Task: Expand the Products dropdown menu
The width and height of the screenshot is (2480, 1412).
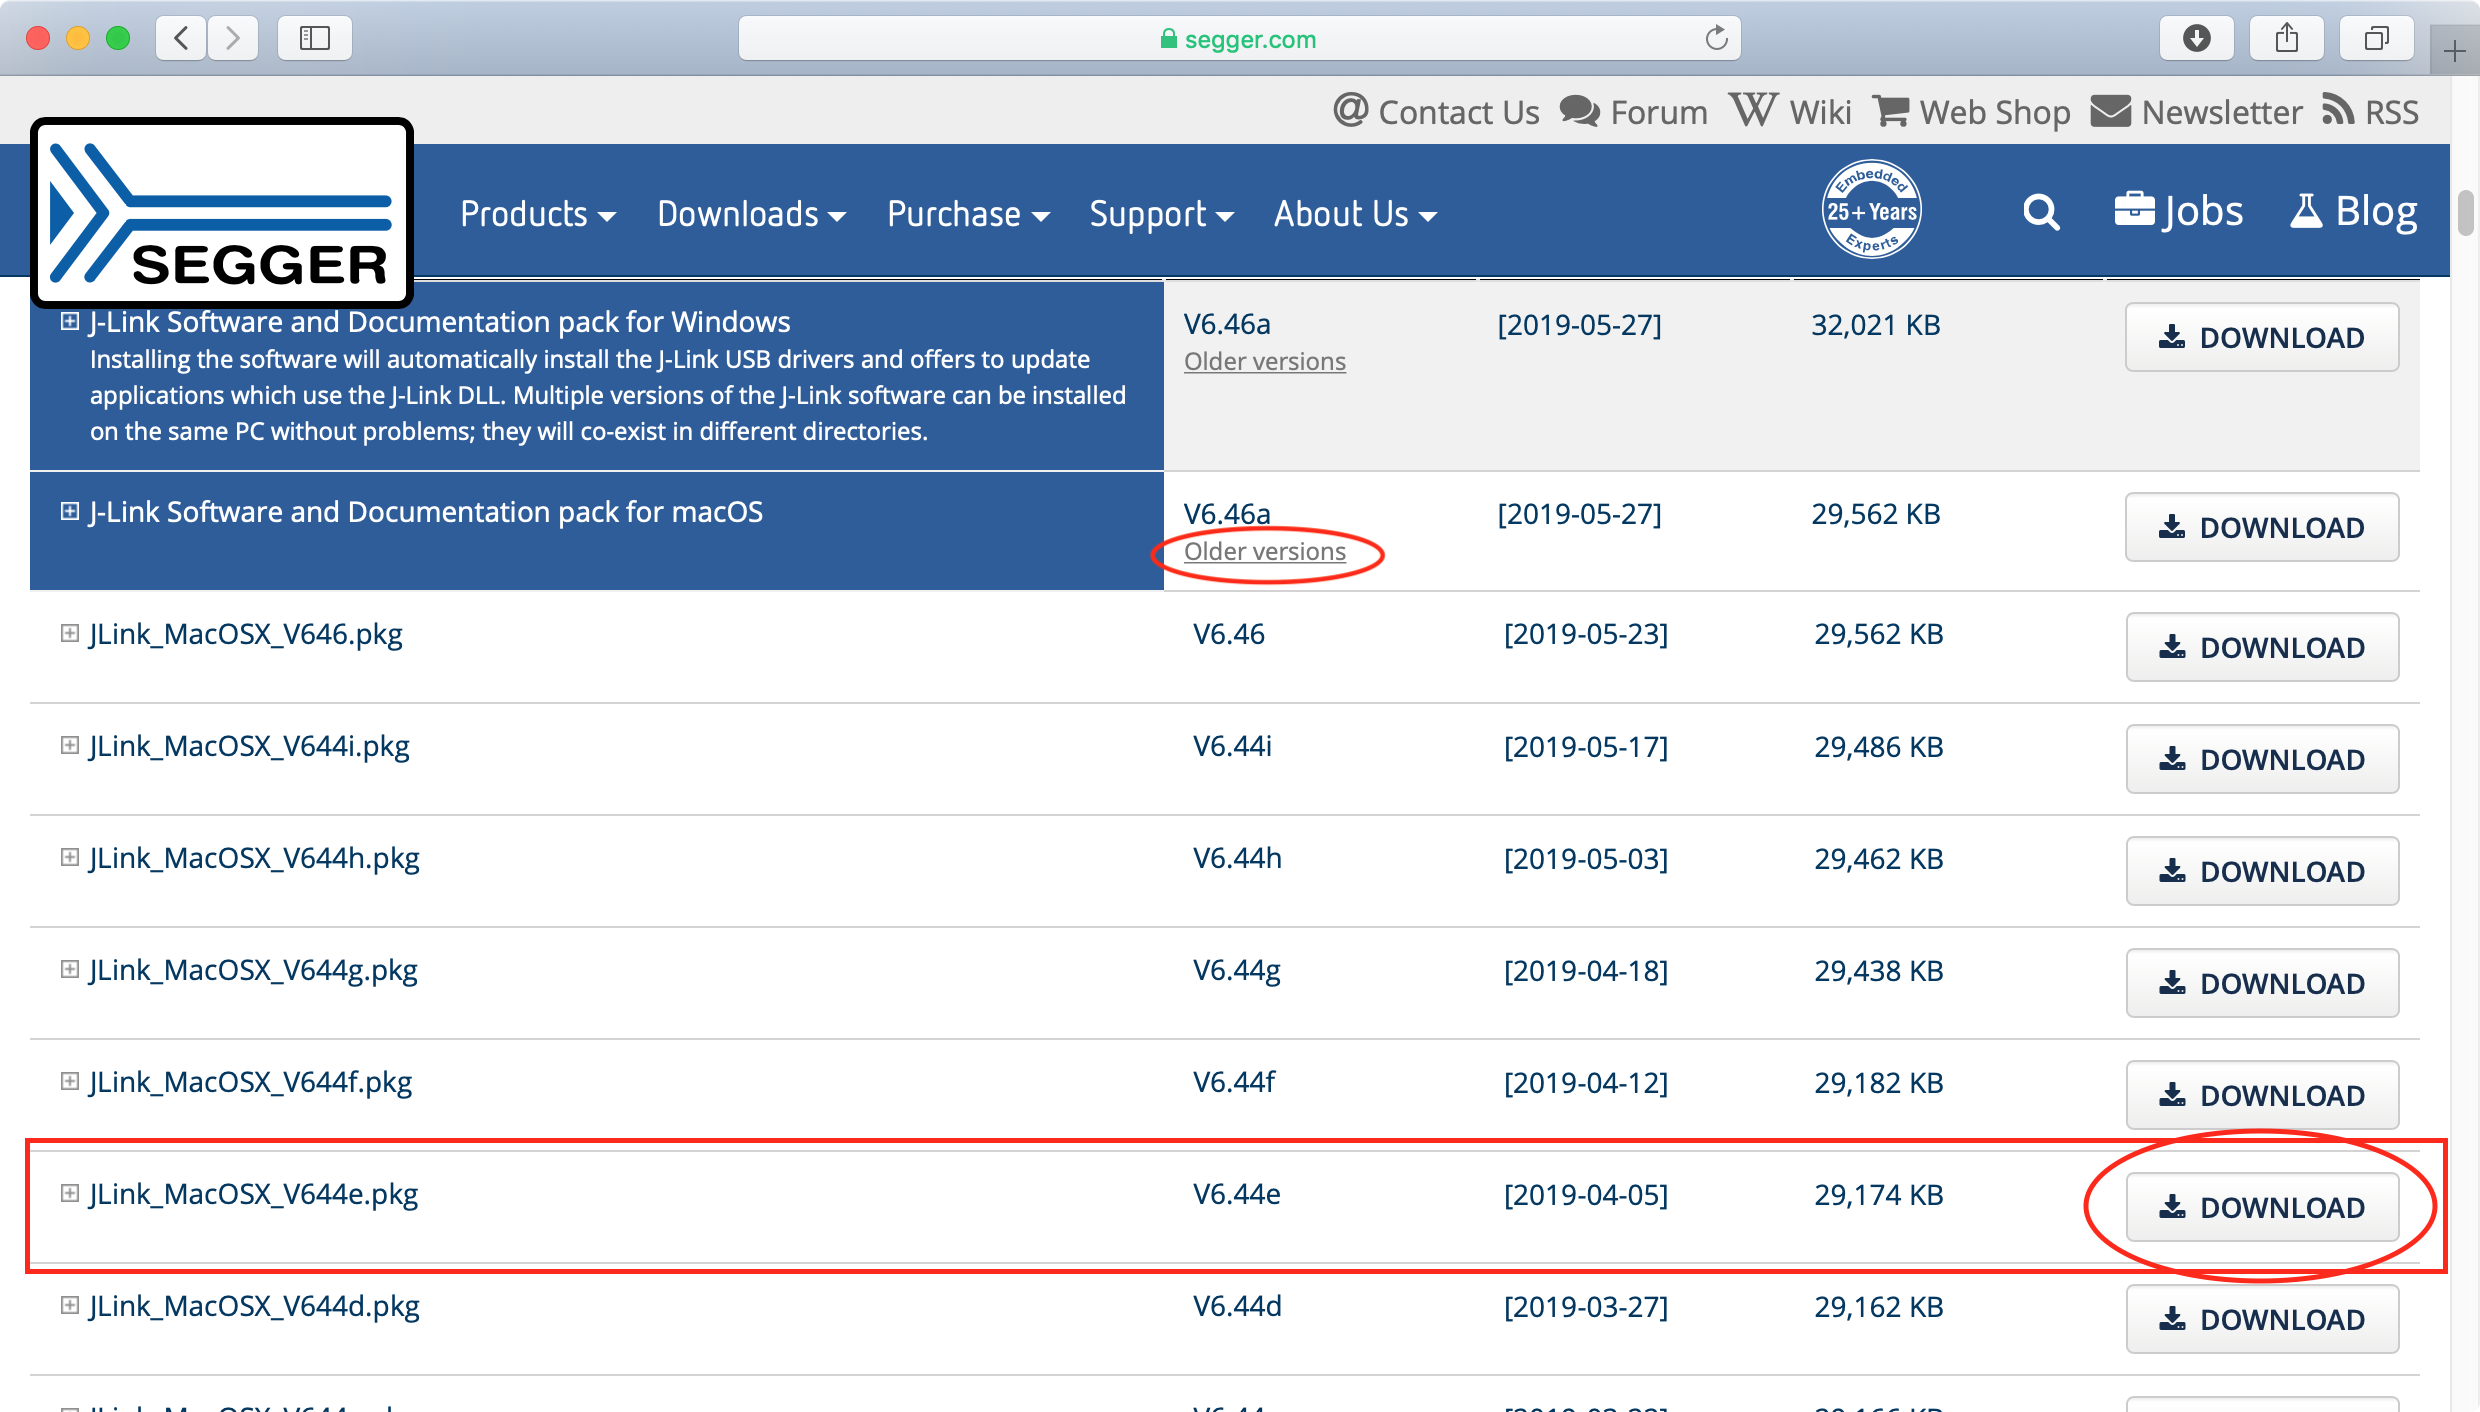Action: tap(535, 213)
